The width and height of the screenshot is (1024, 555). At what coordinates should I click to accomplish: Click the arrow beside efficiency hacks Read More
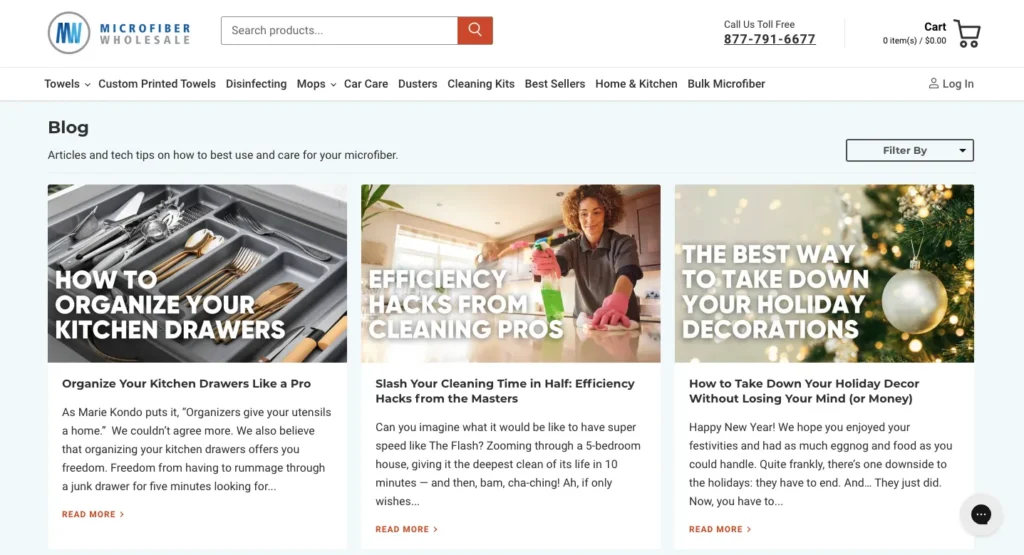click(x=436, y=530)
